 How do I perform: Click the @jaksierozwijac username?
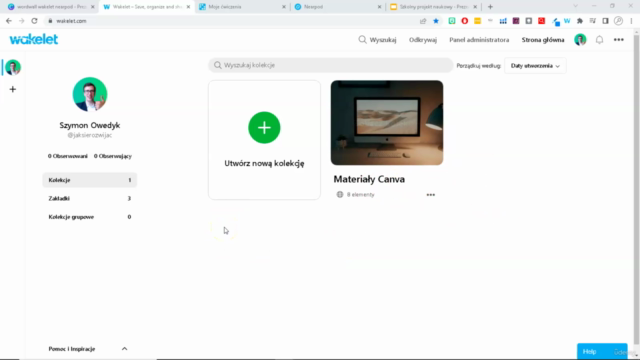[90, 135]
